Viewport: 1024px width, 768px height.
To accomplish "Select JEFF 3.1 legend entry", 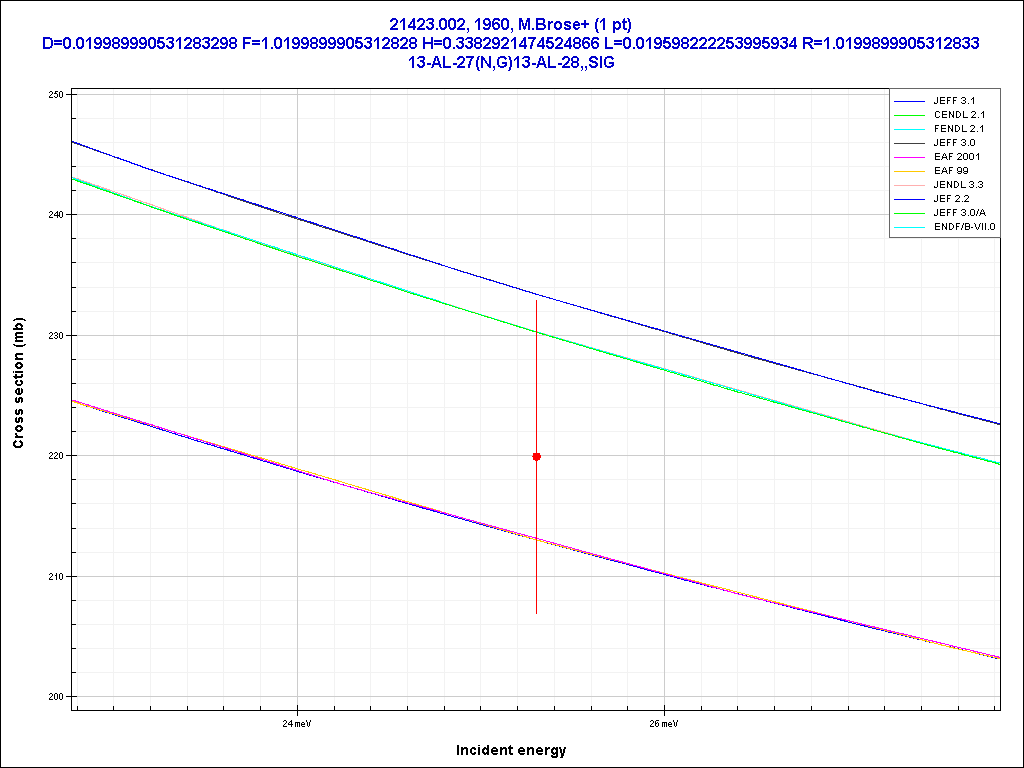I will (x=954, y=101).
